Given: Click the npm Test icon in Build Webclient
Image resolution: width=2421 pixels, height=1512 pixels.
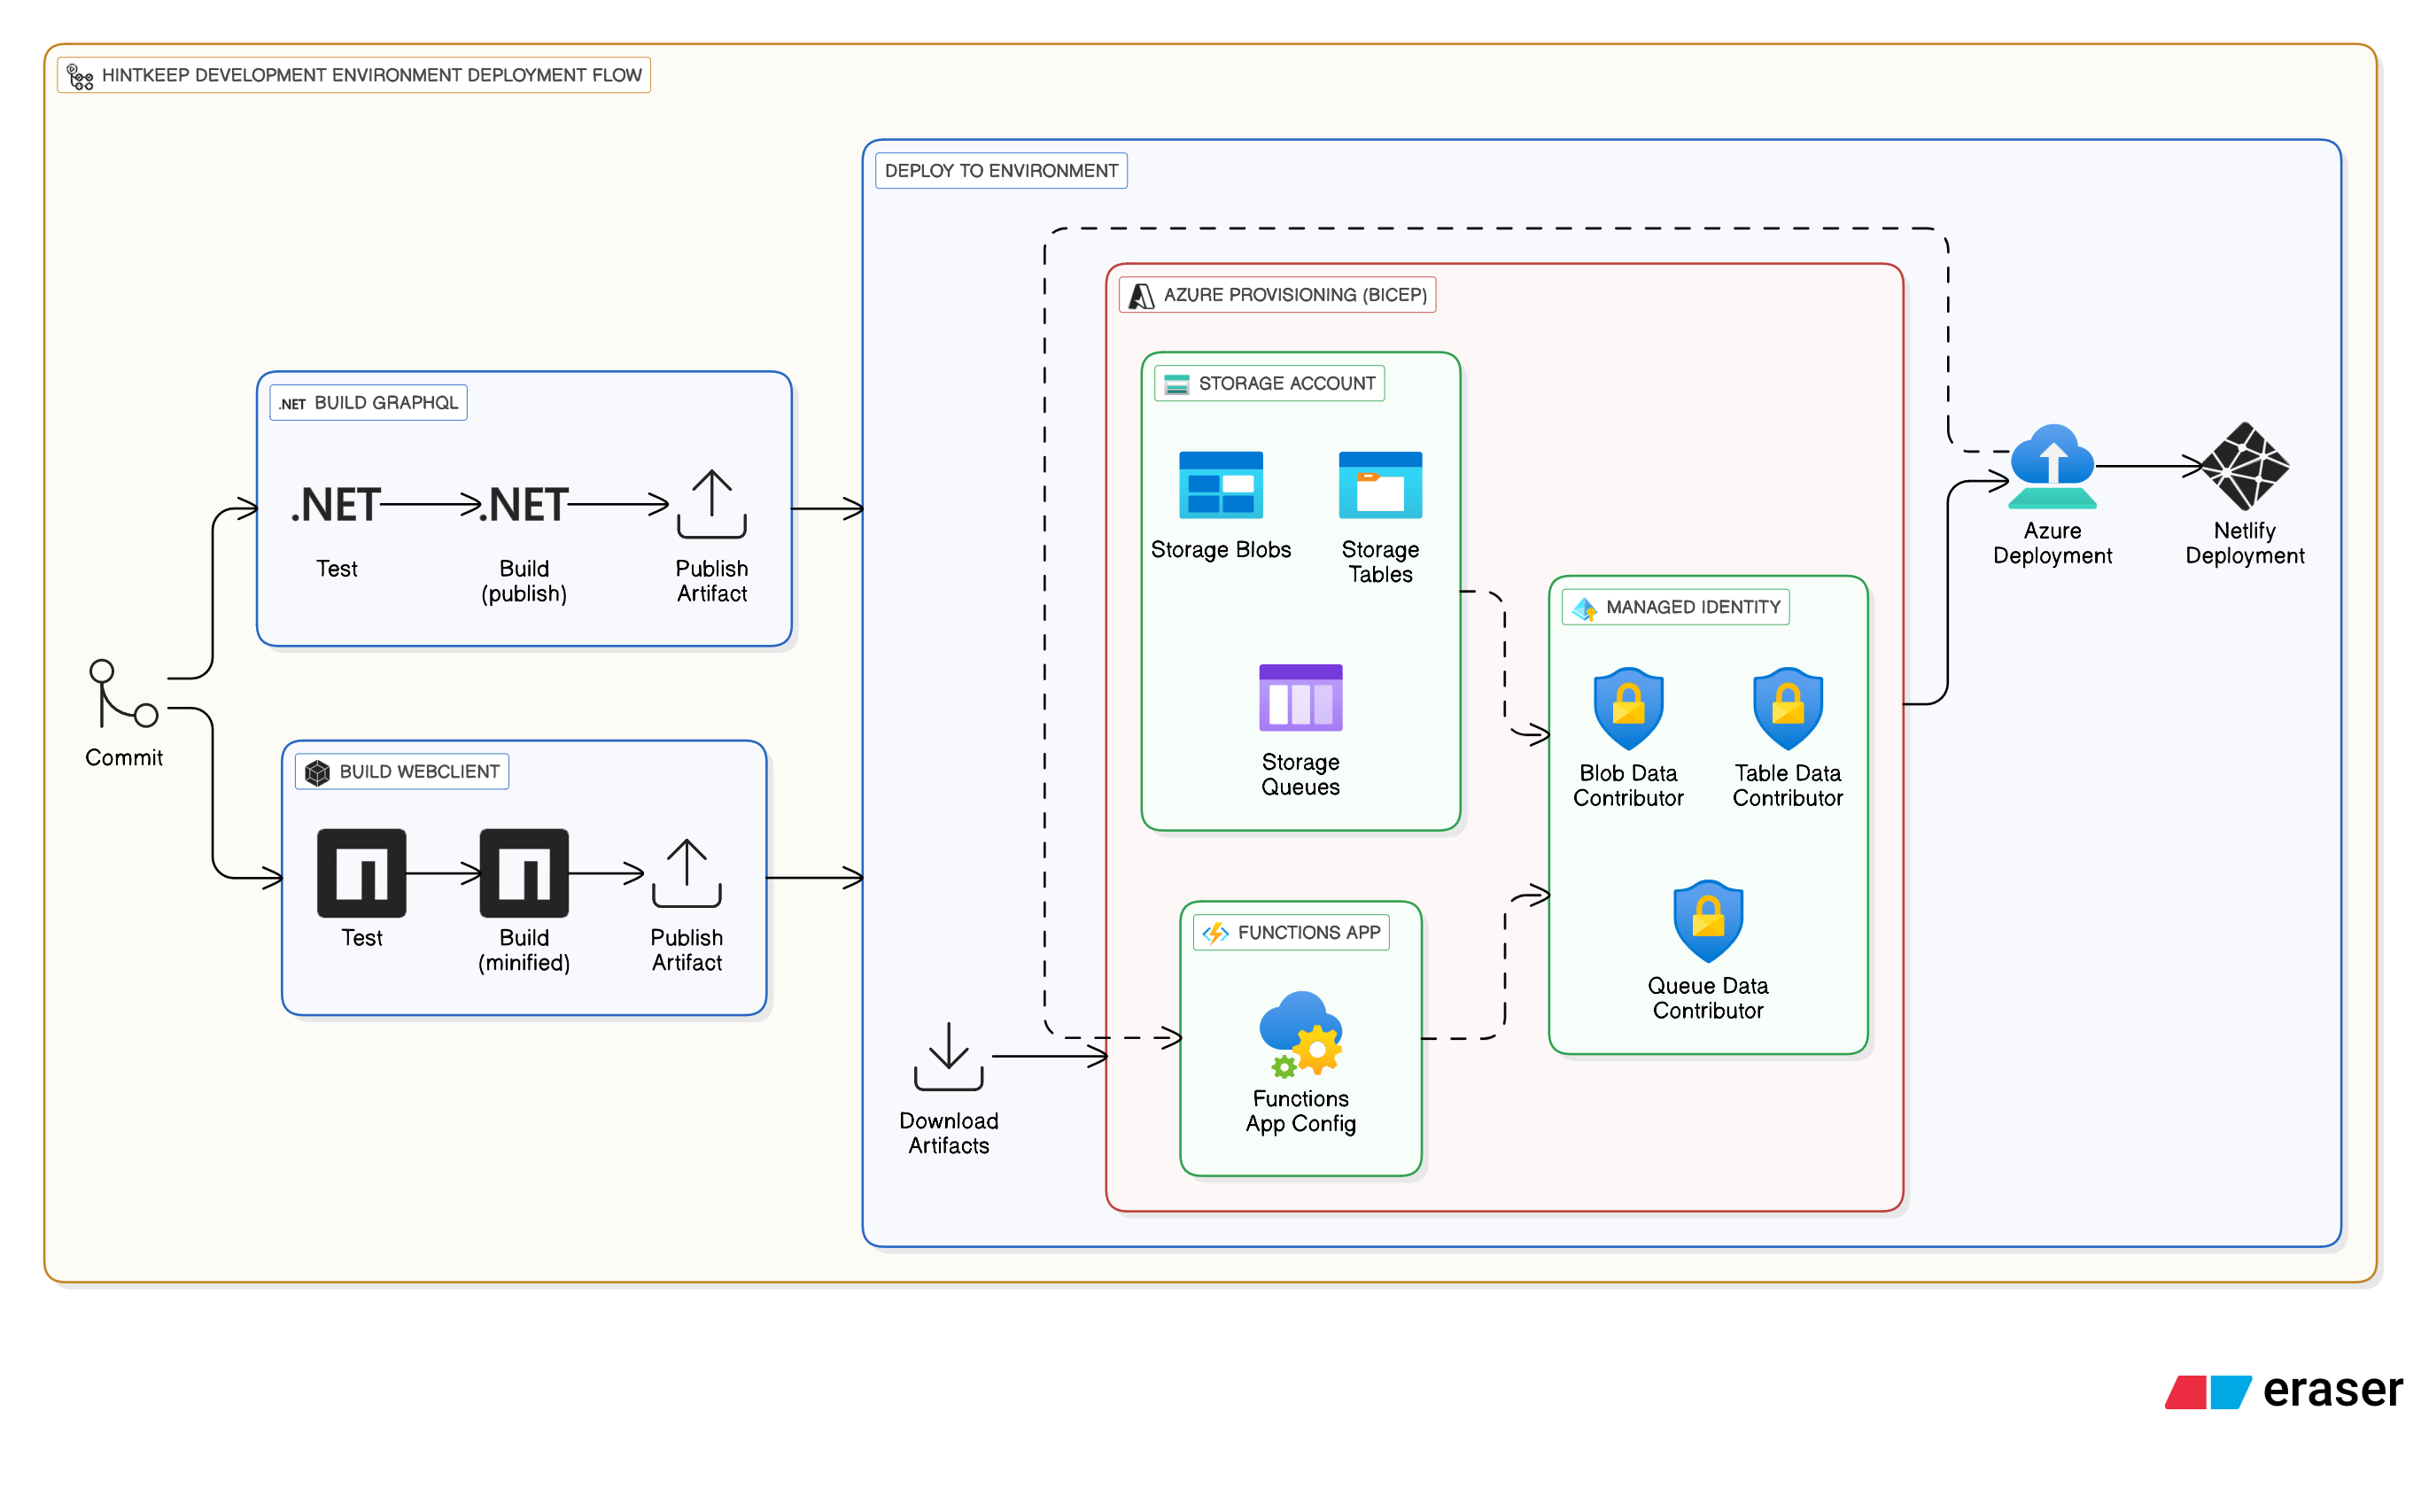Looking at the screenshot, I should tap(362, 873).
